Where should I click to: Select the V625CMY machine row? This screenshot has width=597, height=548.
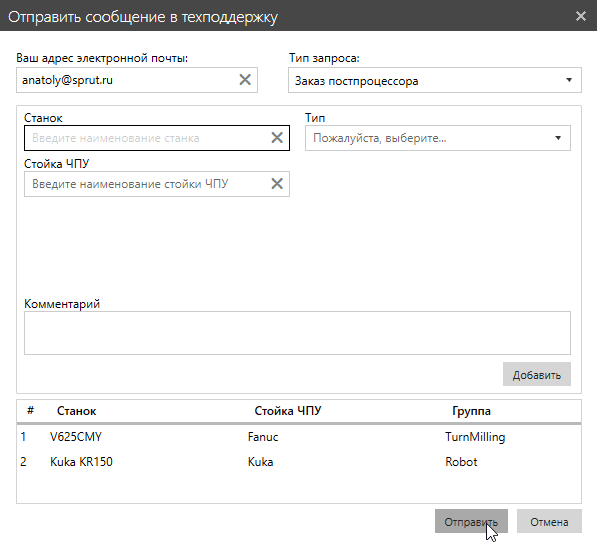[x=299, y=437]
